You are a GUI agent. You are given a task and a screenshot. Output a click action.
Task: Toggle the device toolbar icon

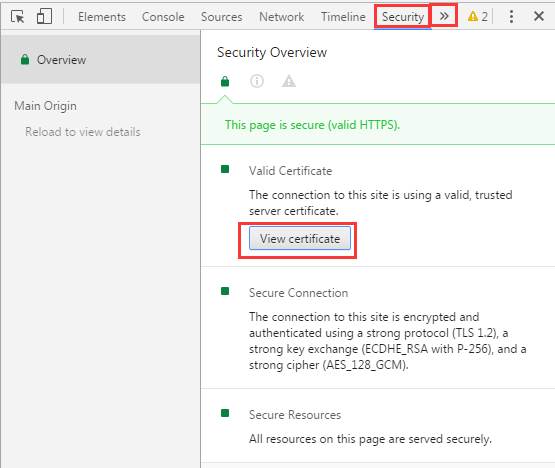[x=44, y=16]
